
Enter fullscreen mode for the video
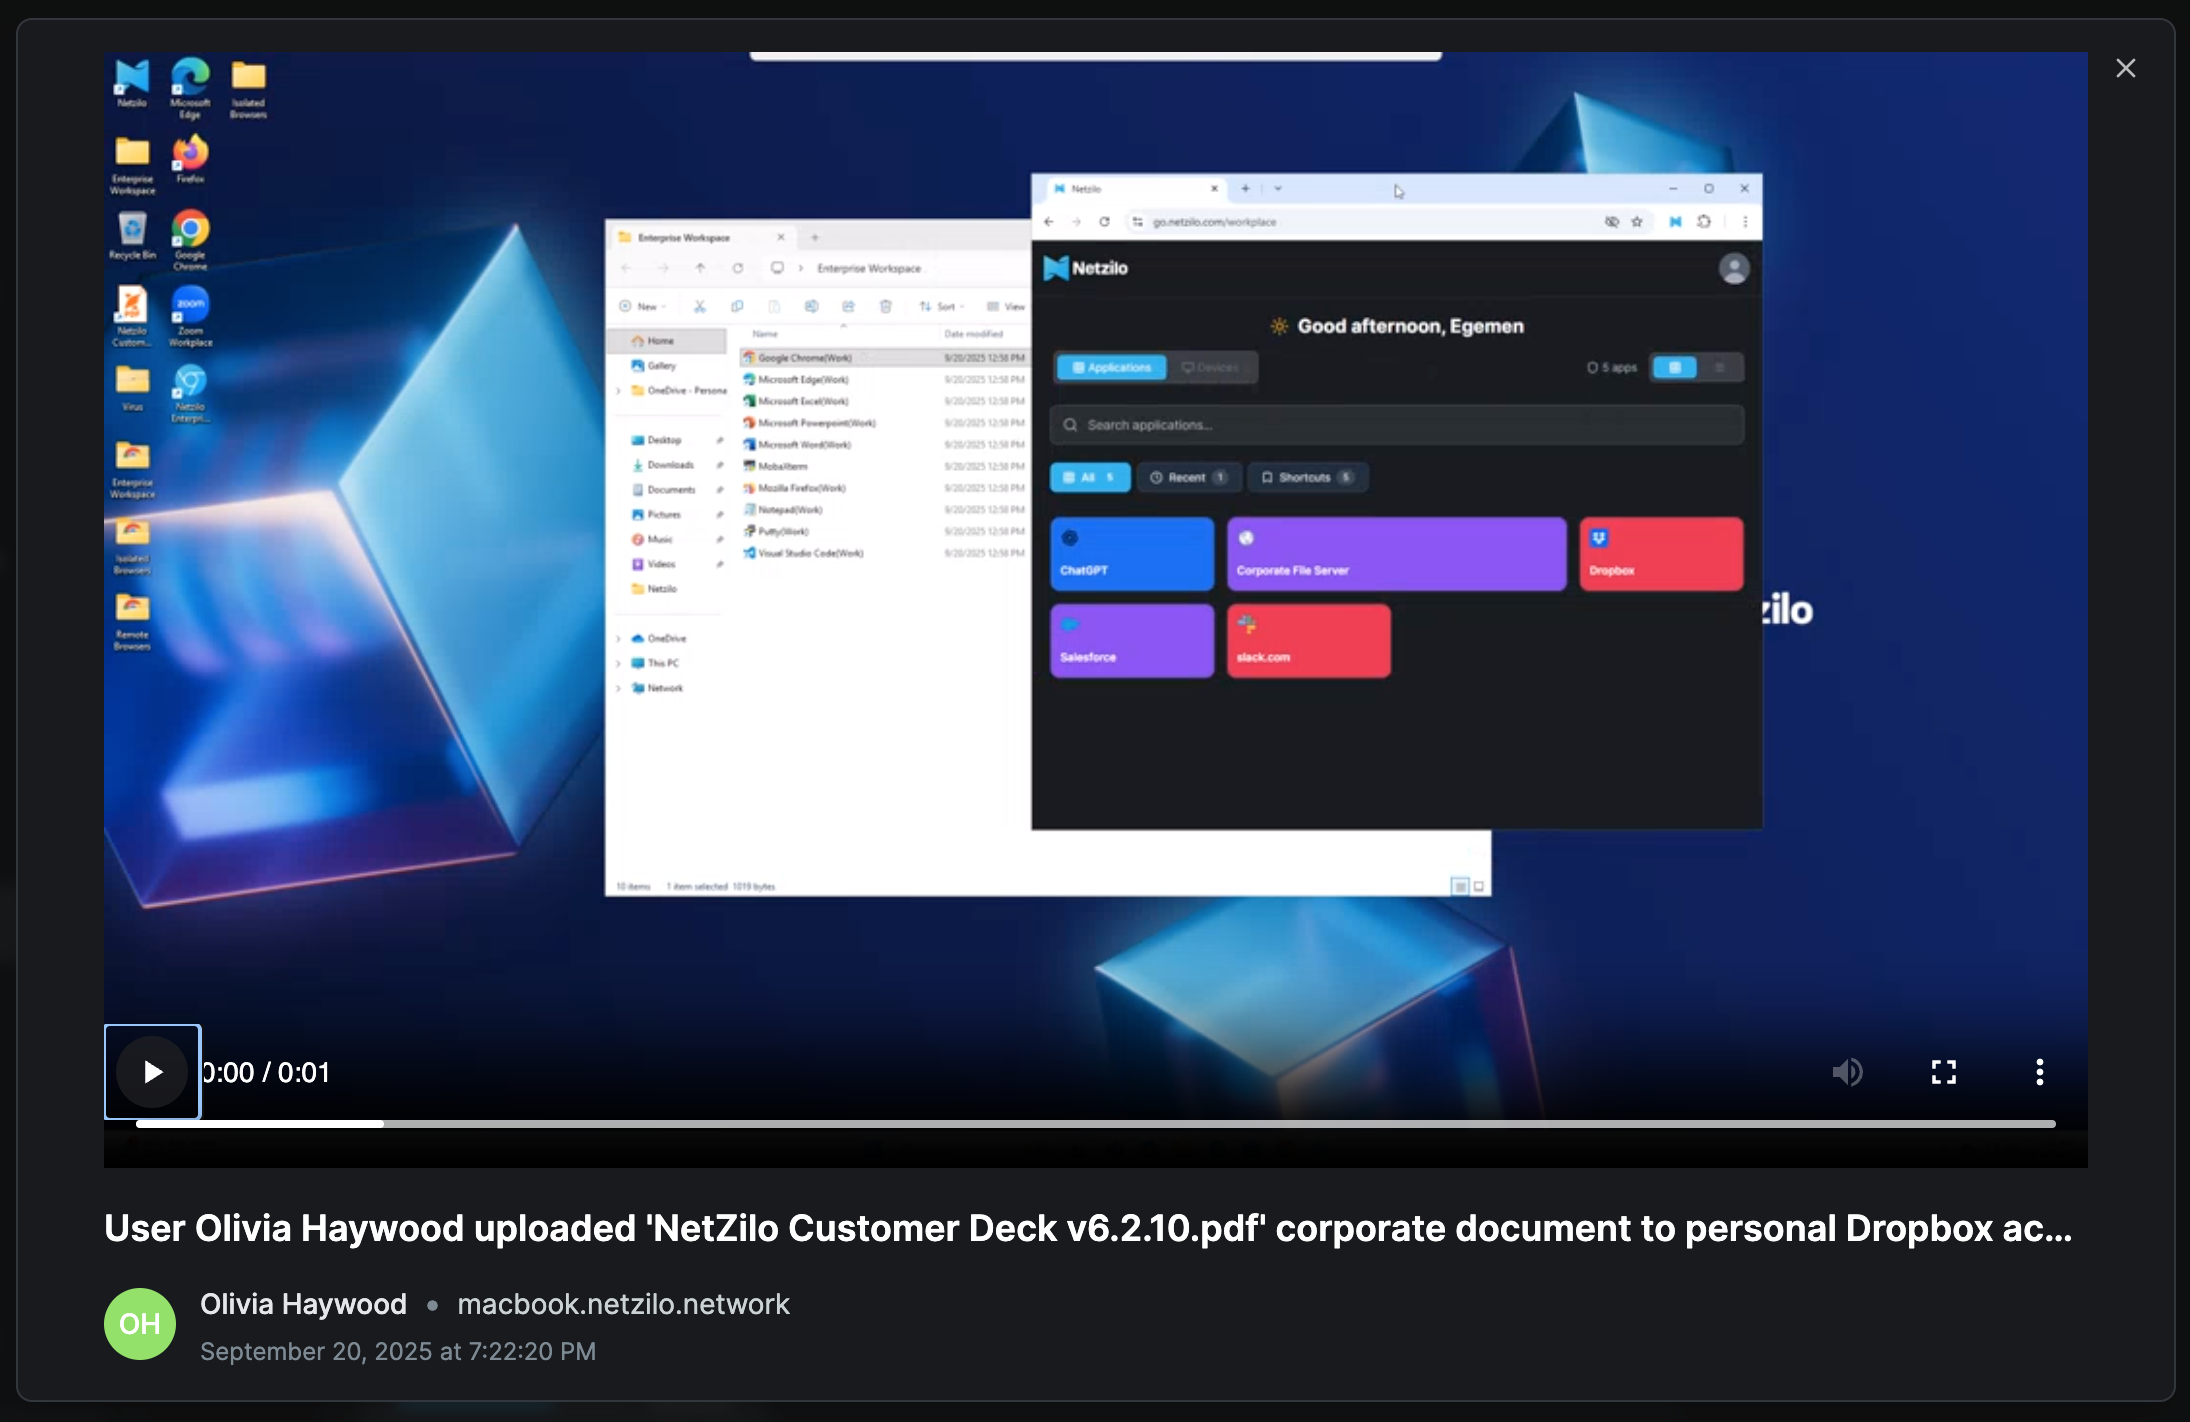click(1943, 1072)
